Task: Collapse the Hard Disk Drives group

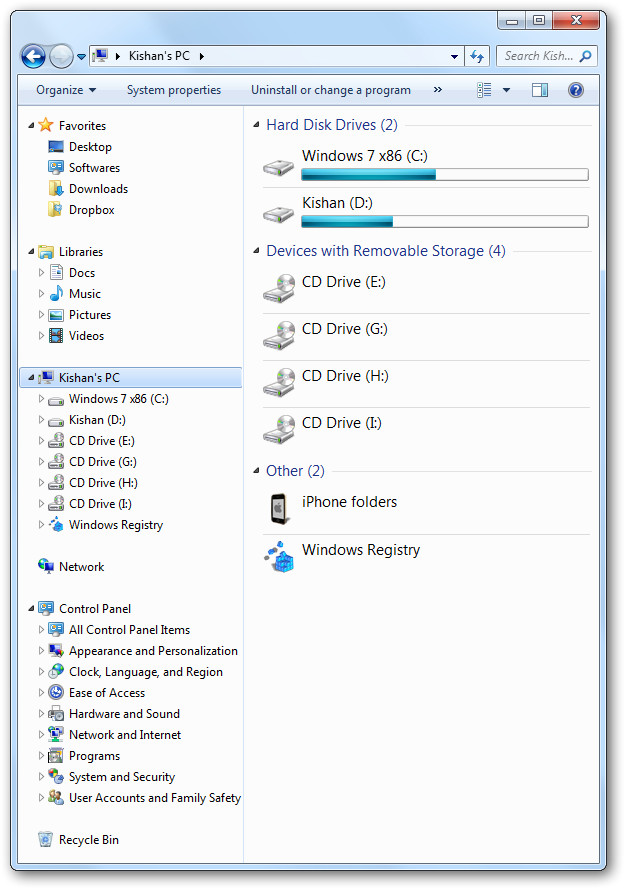Action: 256,124
